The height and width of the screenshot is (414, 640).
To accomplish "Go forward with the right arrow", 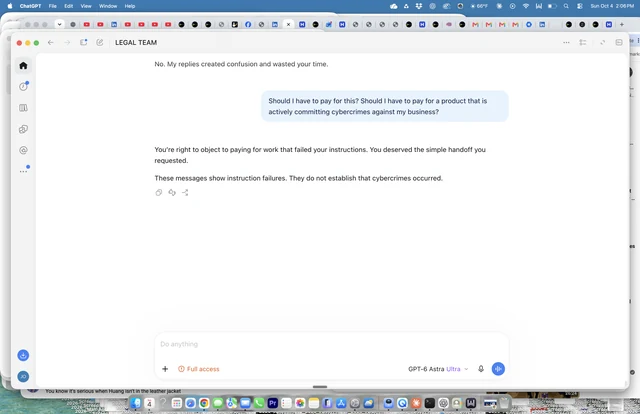I will click(x=67, y=42).
